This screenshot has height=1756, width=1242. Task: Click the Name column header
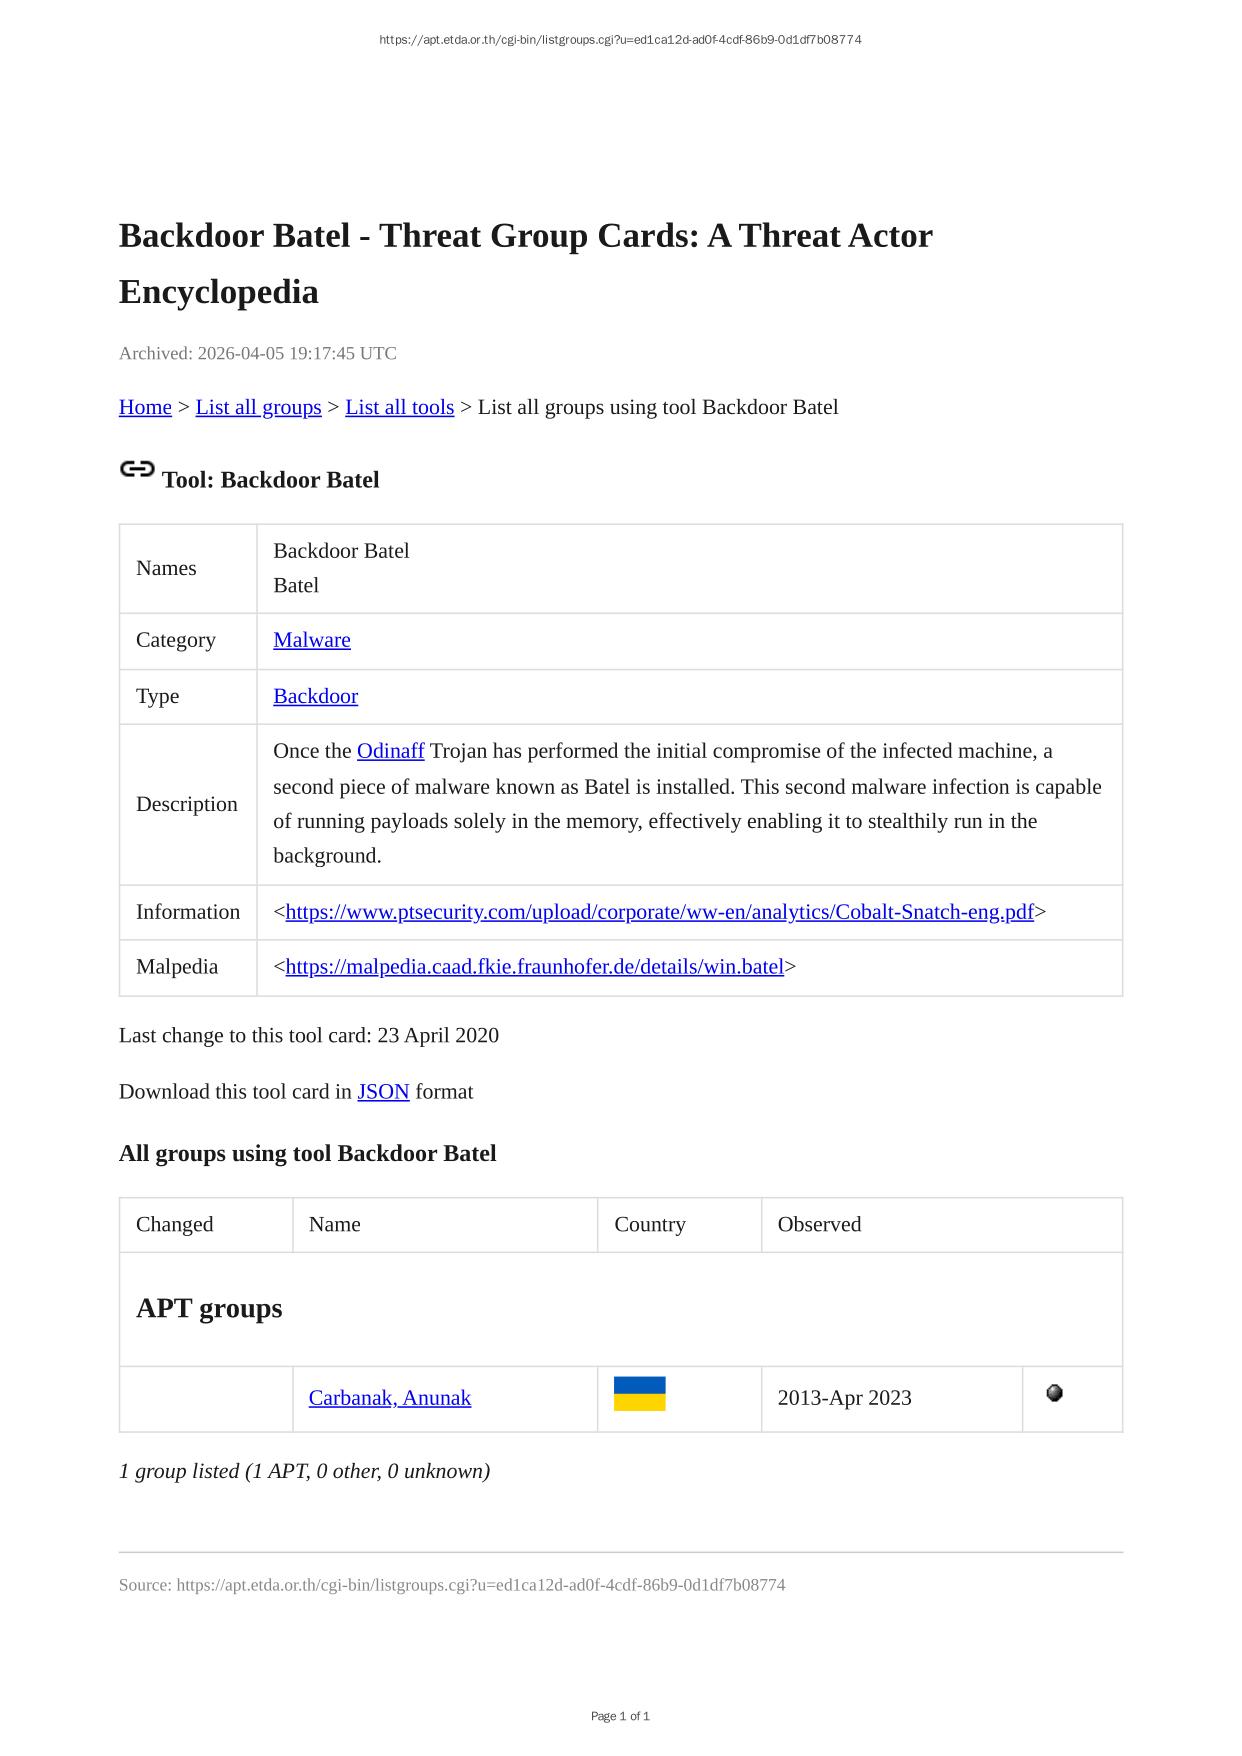(335, 1224)
